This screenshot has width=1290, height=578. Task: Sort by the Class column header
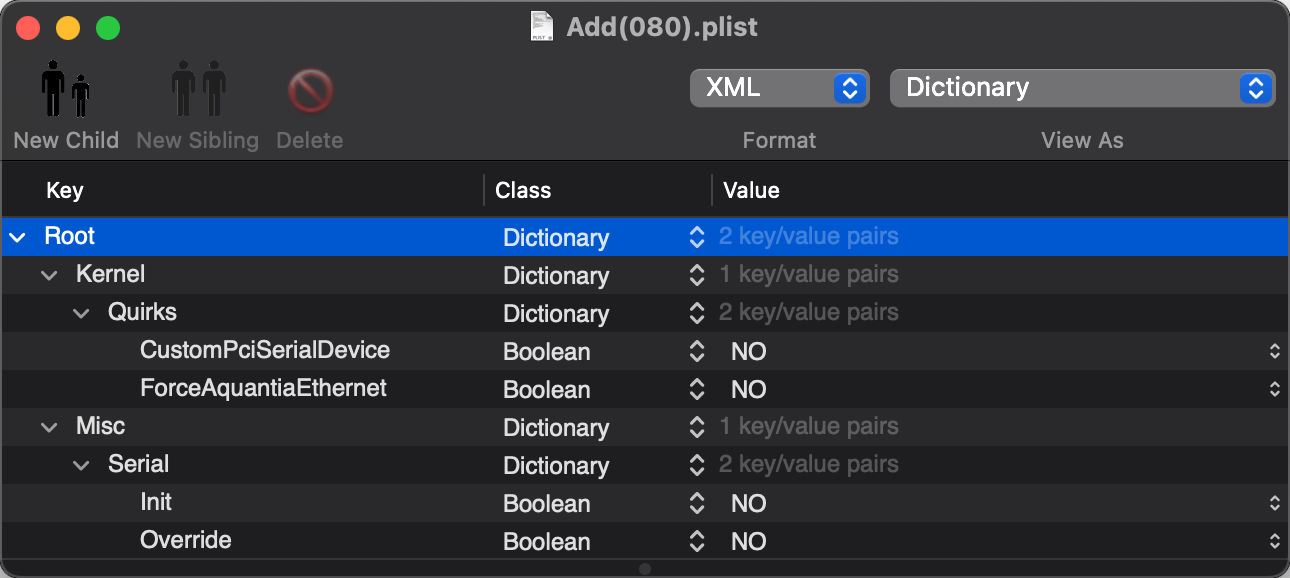tap(523, 190)
